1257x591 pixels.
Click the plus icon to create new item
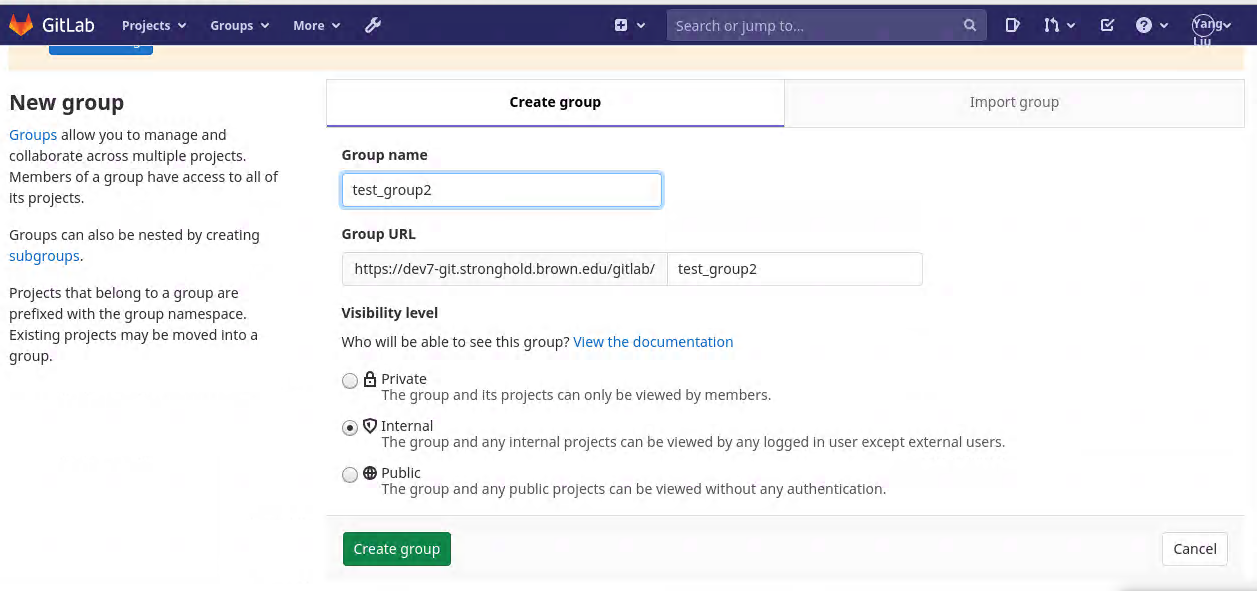pyautogui.click(x=621, y=25)
